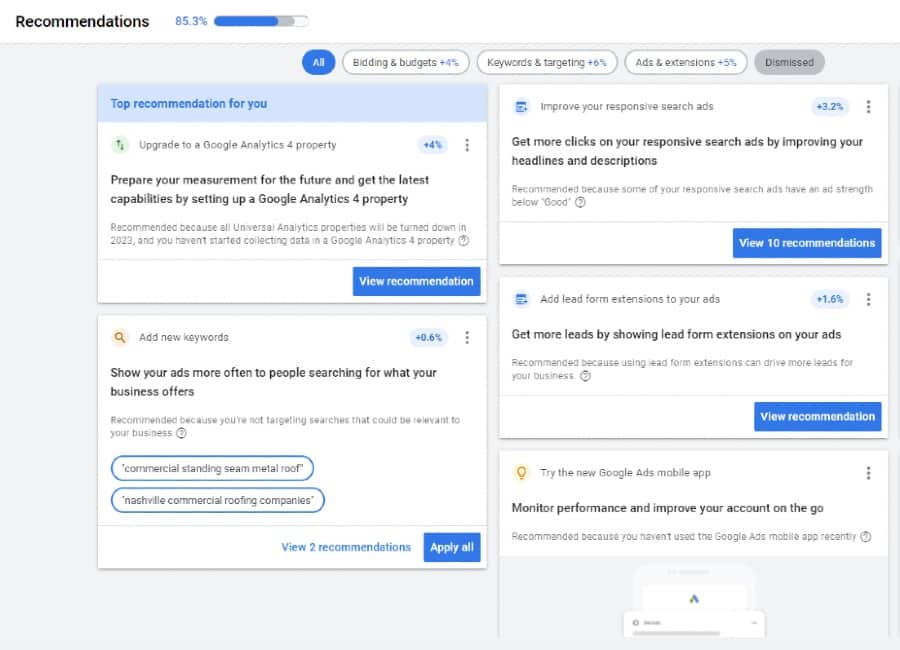Click help icon after mobile app recently text

coord(866,536)
